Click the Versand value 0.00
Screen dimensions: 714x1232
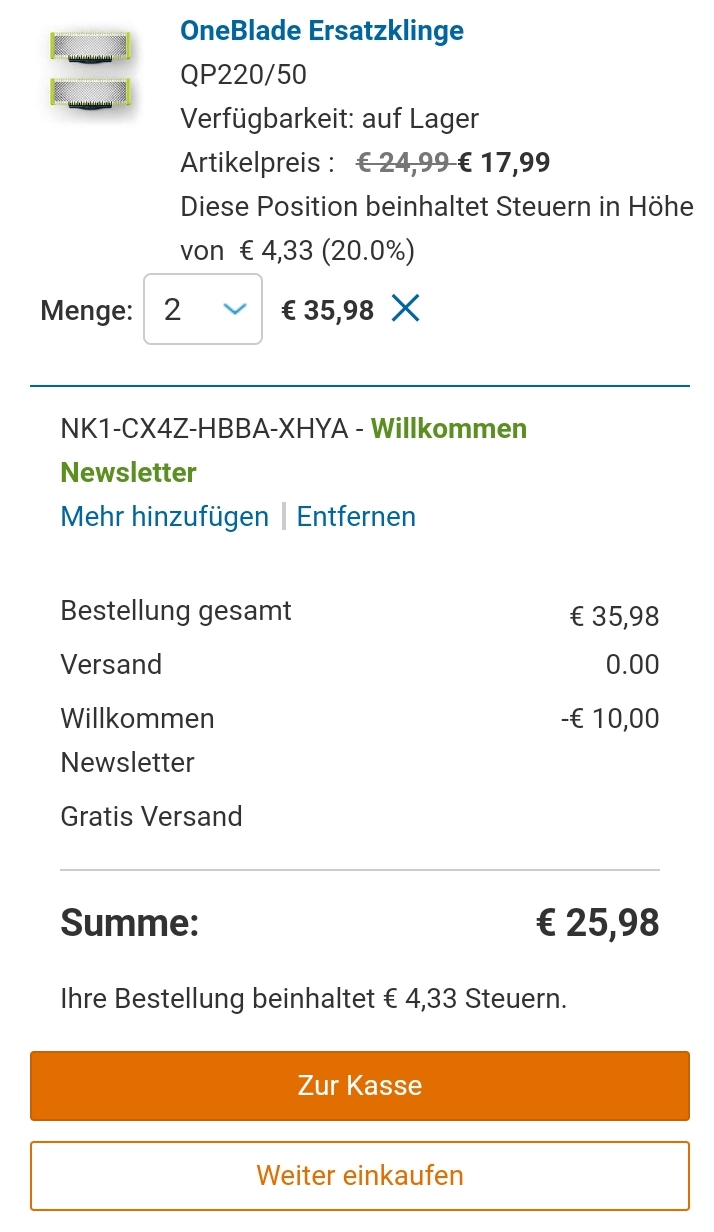coord(633,665)
